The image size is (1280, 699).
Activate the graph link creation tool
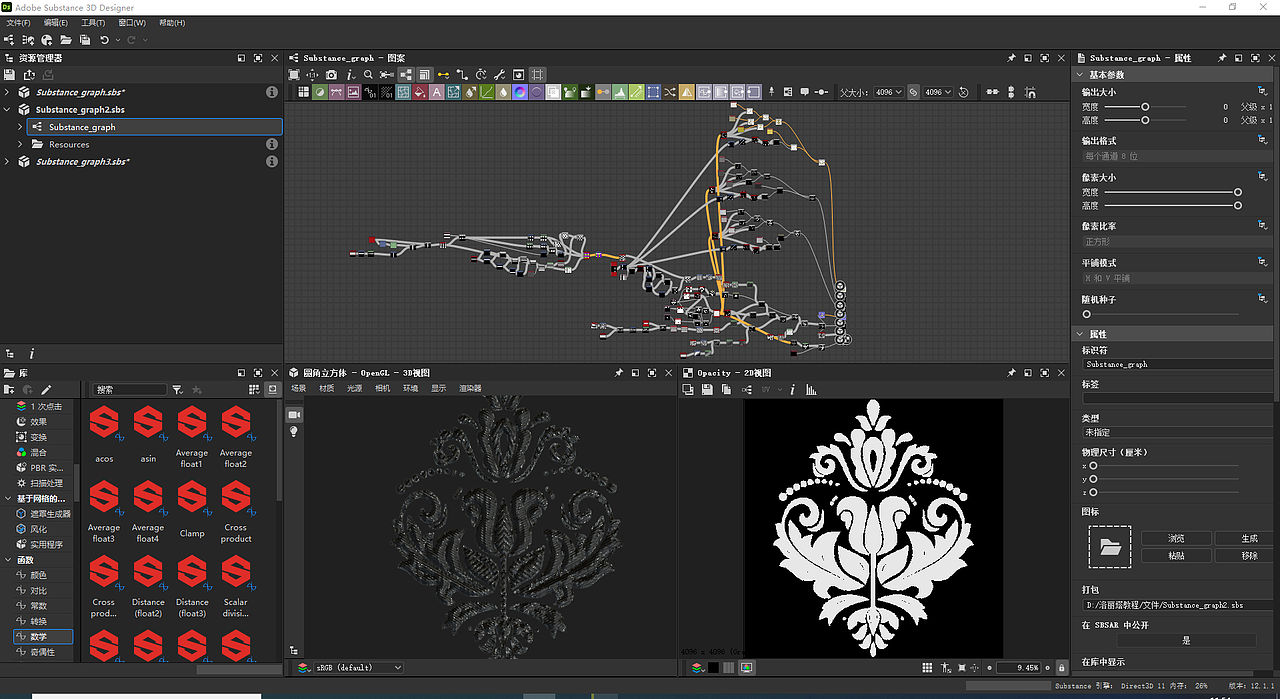pyautogui.click(x=443, y=74)
